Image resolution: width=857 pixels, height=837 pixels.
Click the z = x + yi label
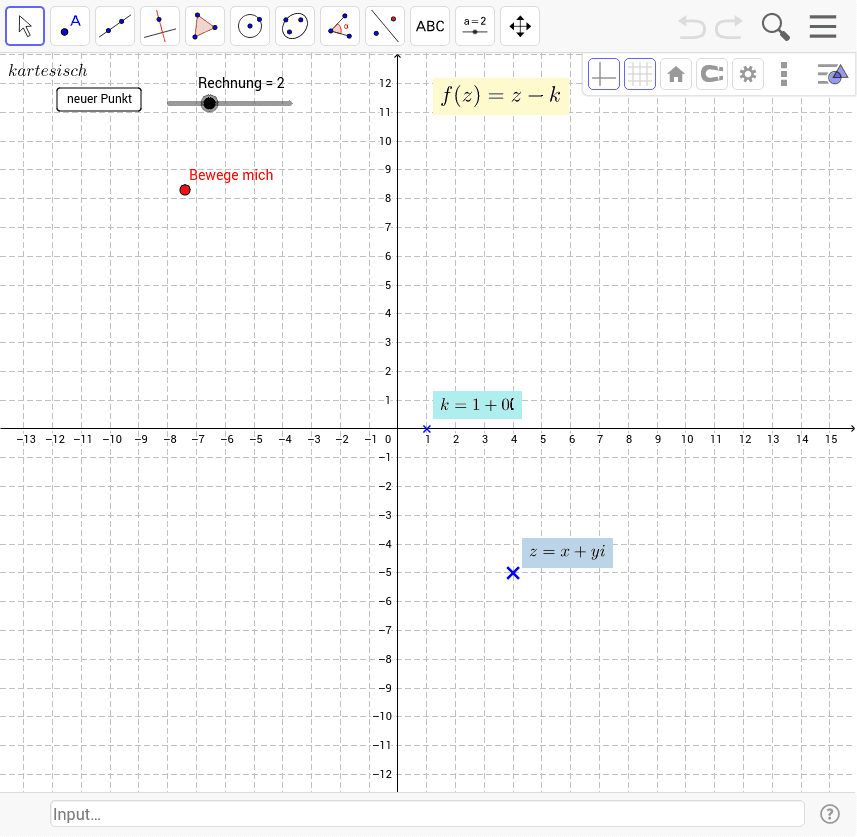[x=567, y=552]
